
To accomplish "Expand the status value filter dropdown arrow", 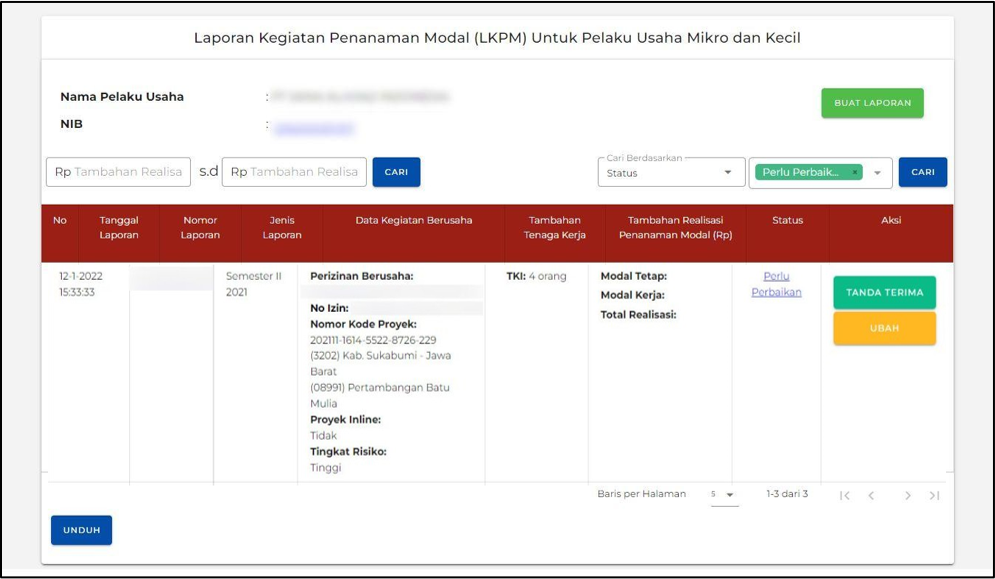I will tap(878, 173).
